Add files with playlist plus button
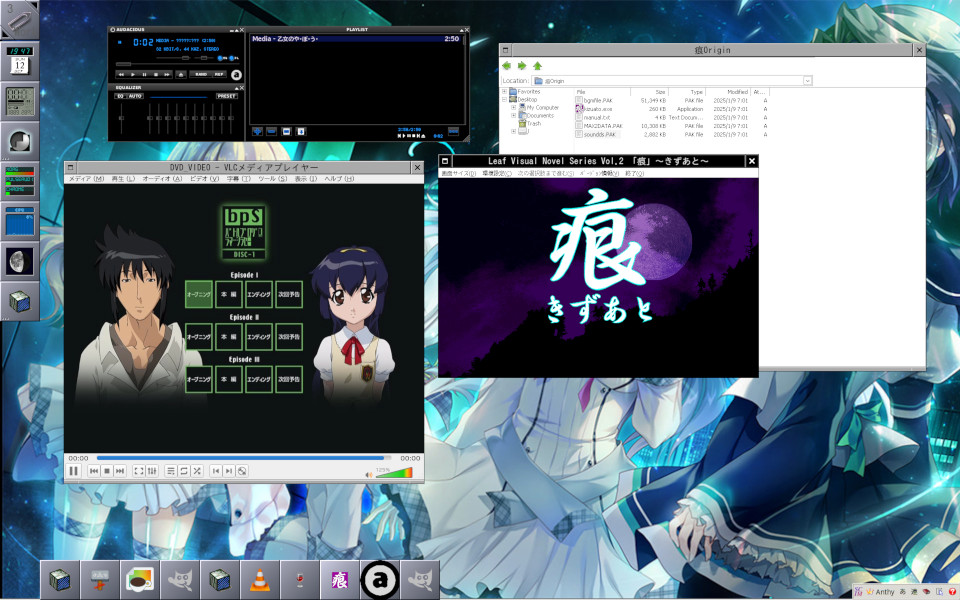Viewport: 960px width, 600px height. click(257, 130)
